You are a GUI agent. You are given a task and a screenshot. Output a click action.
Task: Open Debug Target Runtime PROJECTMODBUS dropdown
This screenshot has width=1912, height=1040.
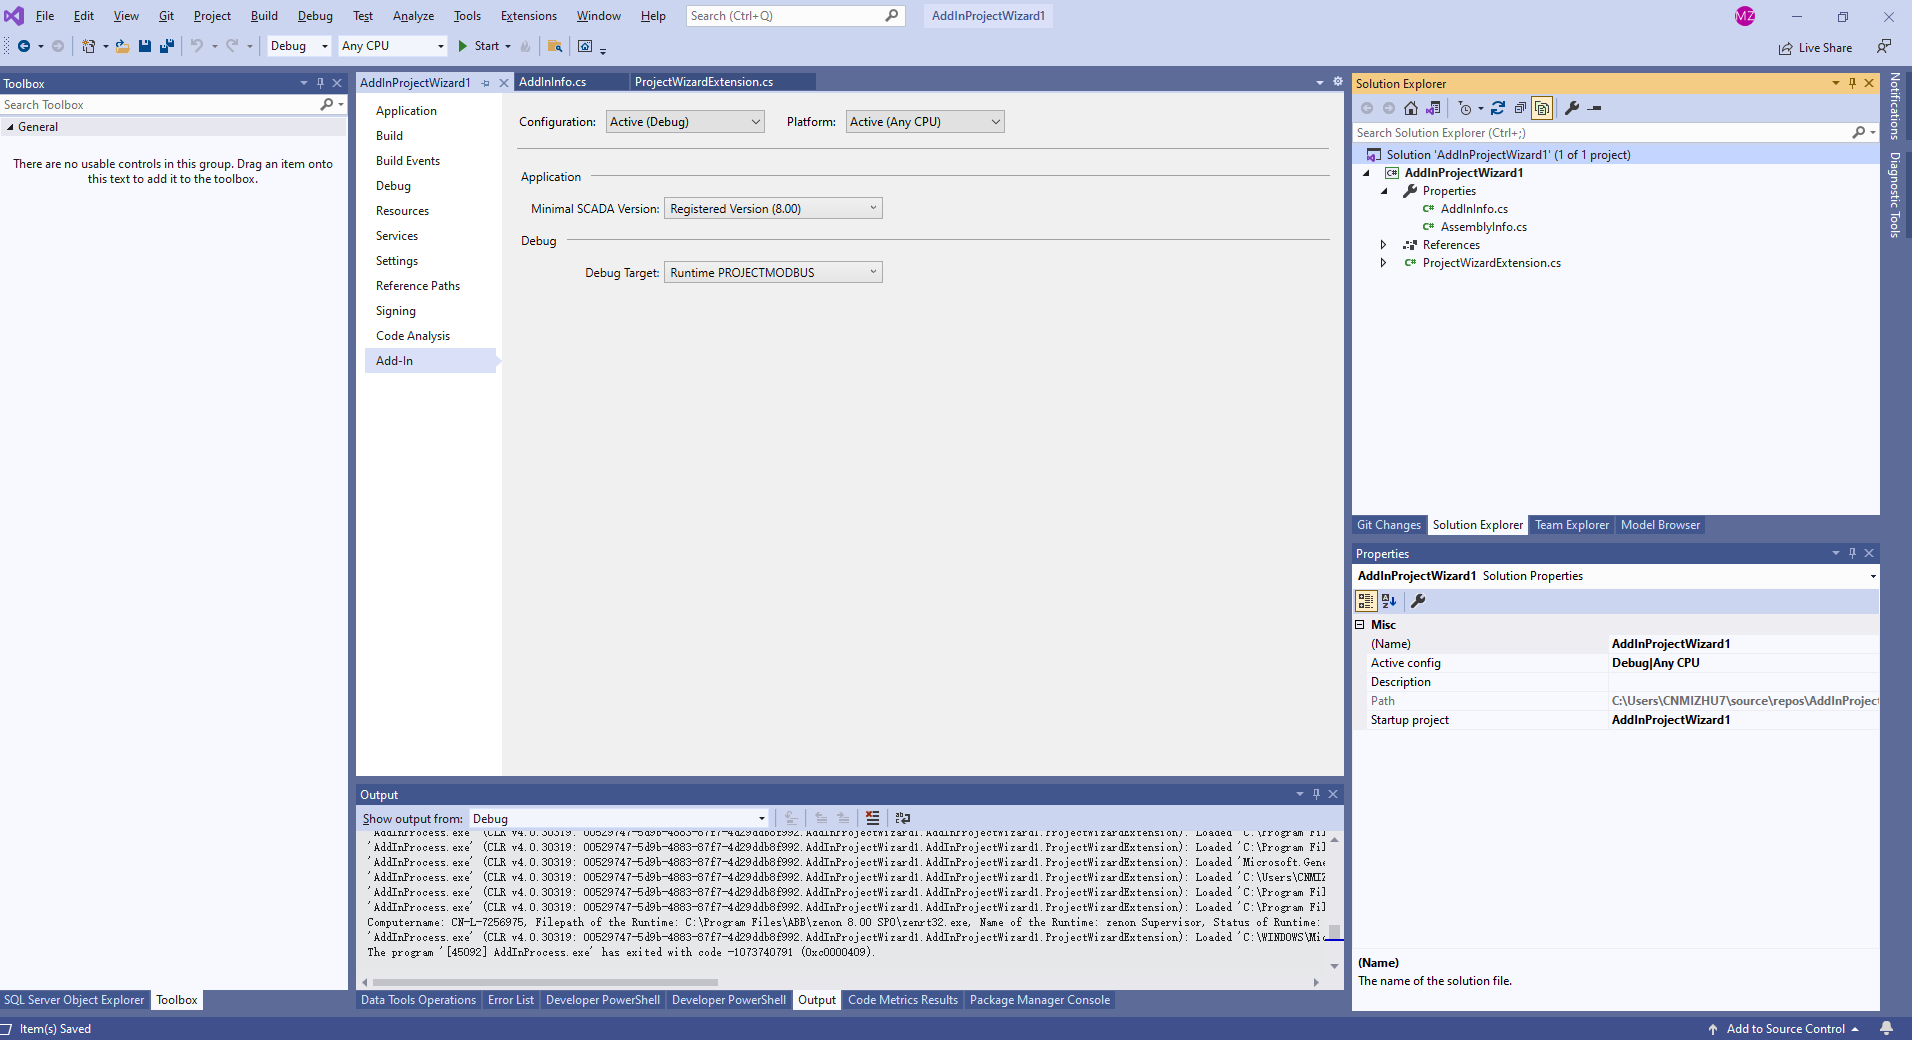coord(773,273)
